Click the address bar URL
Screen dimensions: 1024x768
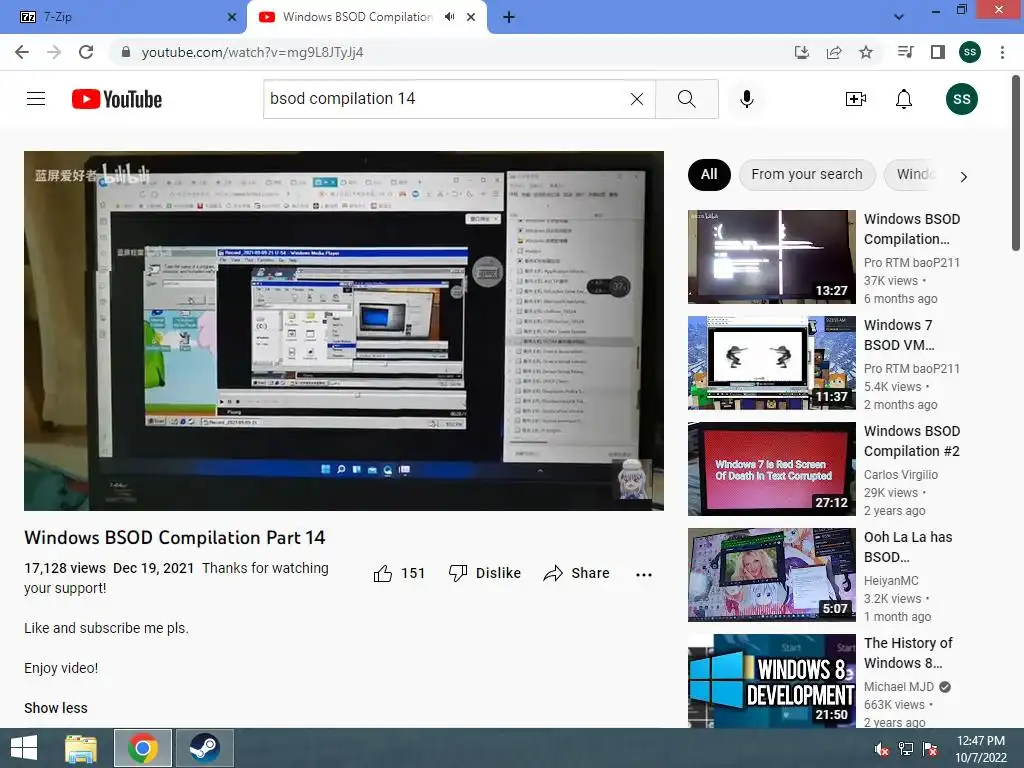tap(252, 52)
